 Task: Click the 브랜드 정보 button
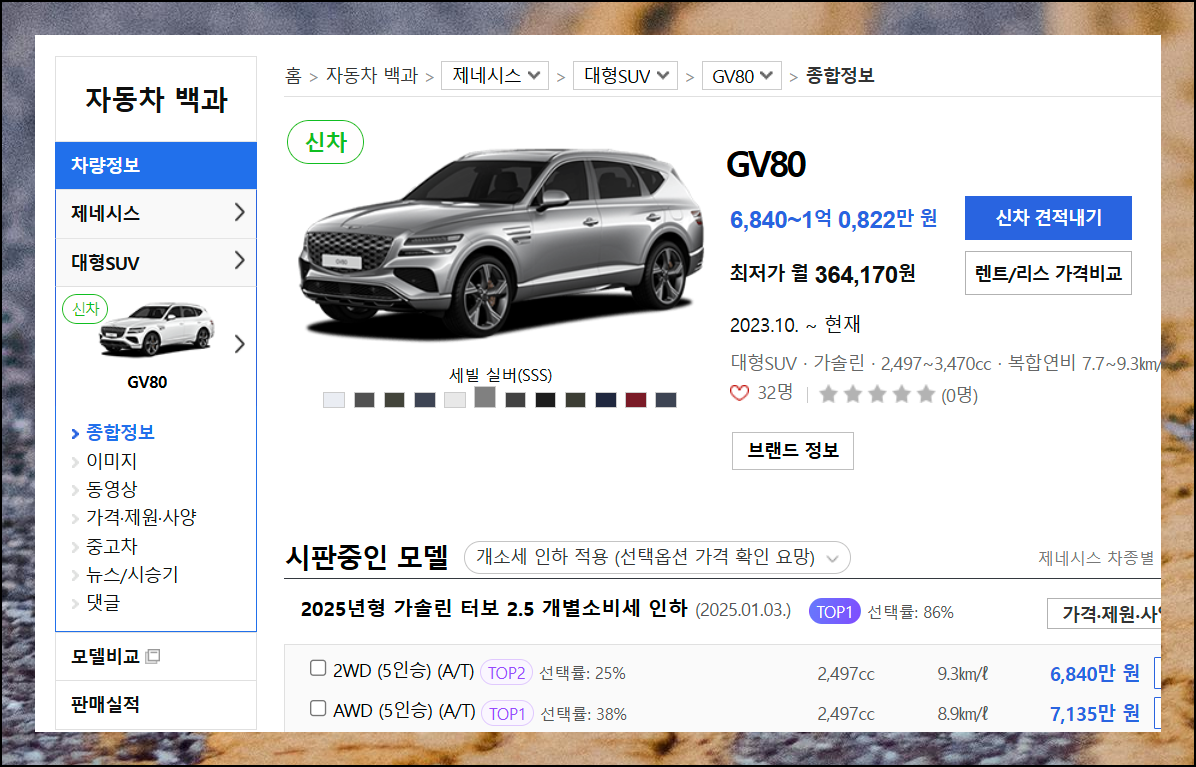click(793, 451)
